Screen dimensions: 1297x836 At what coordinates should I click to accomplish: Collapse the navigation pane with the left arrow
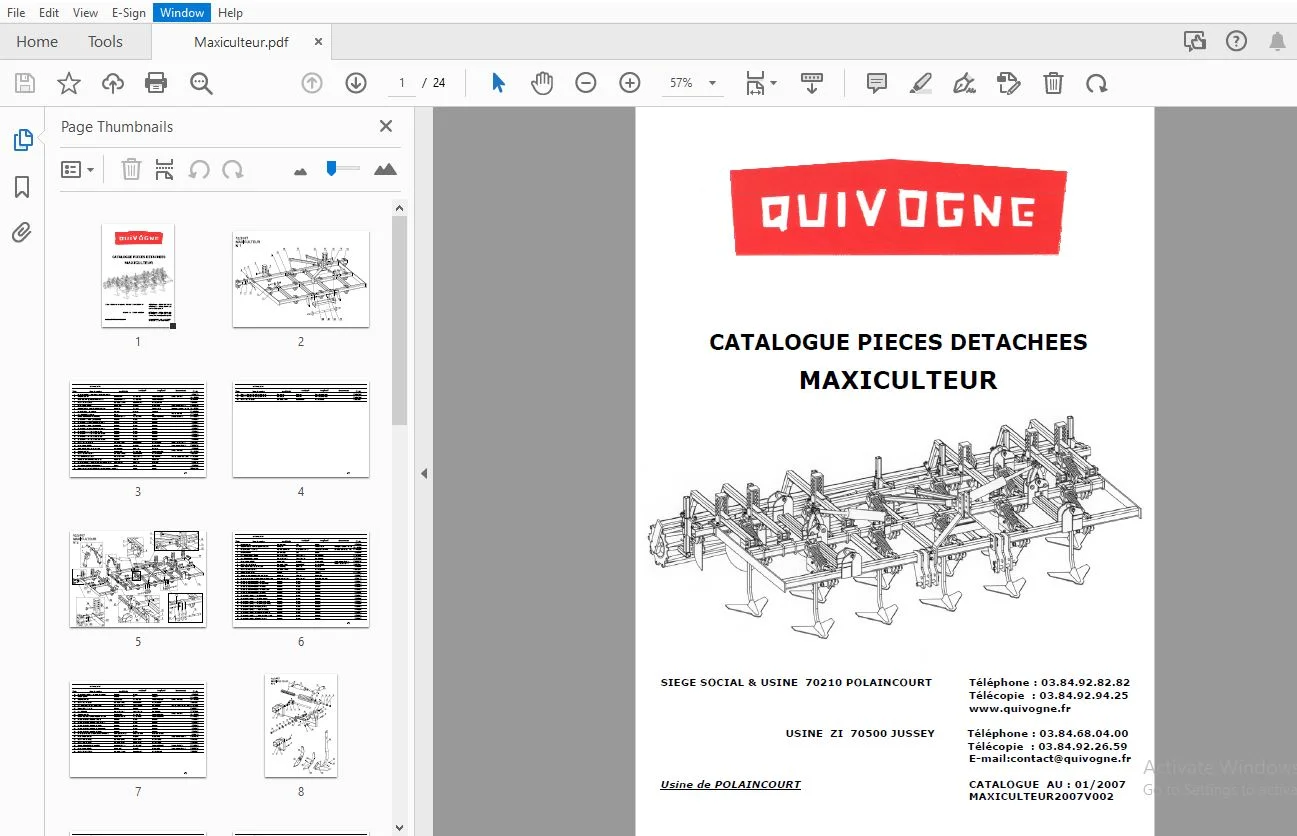[424, 473]
